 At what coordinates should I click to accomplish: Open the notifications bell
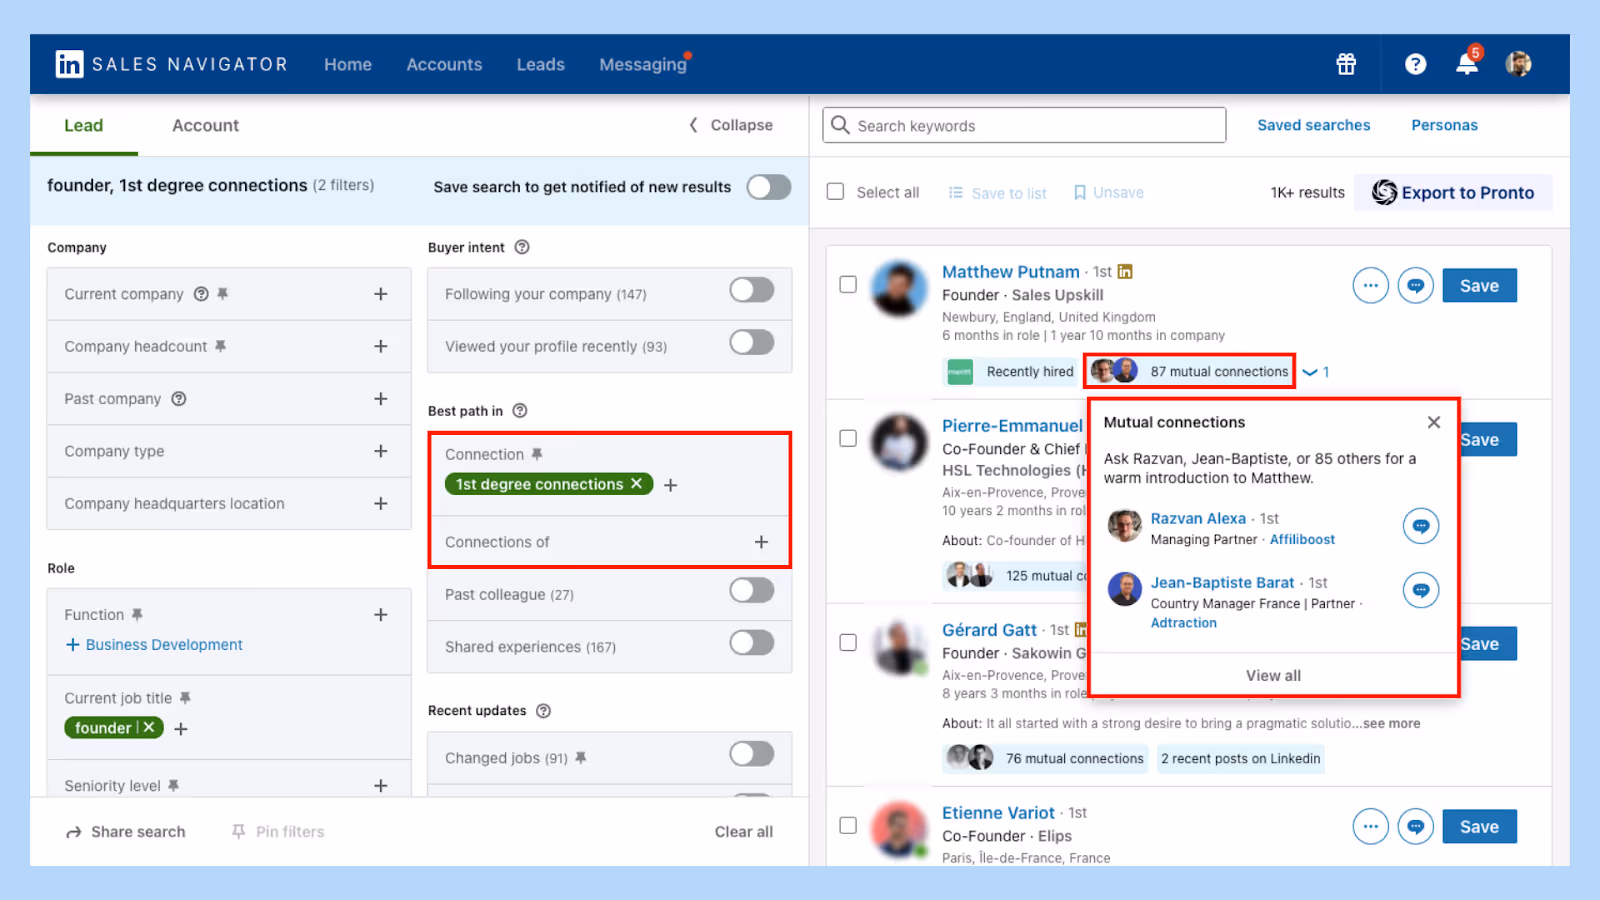click(1467, 64)
